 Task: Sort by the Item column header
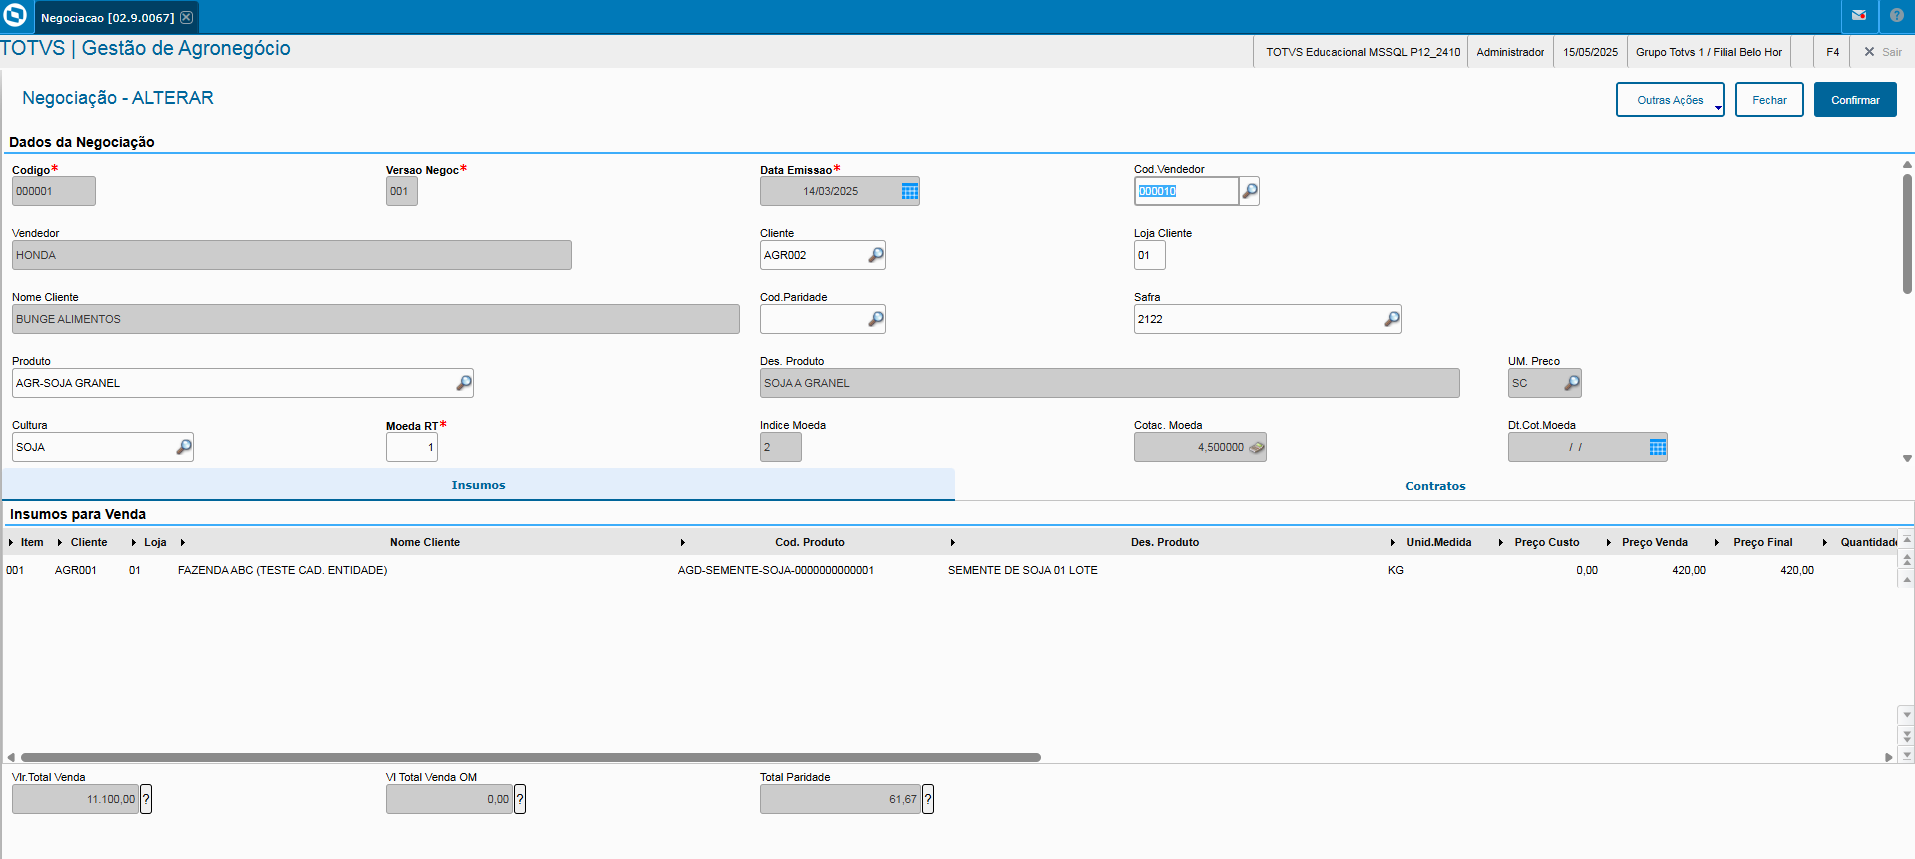click(x=32, y=542)
